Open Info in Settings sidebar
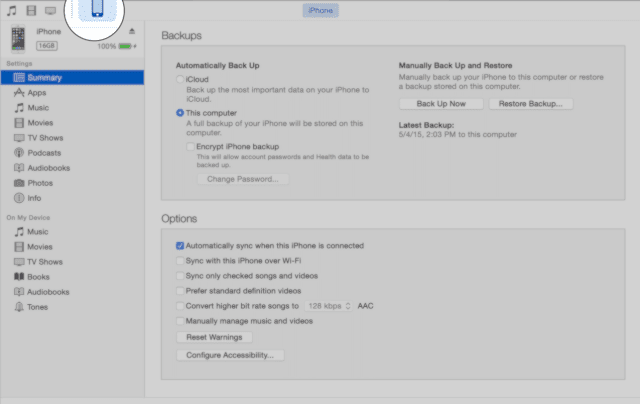 (72, 198)
